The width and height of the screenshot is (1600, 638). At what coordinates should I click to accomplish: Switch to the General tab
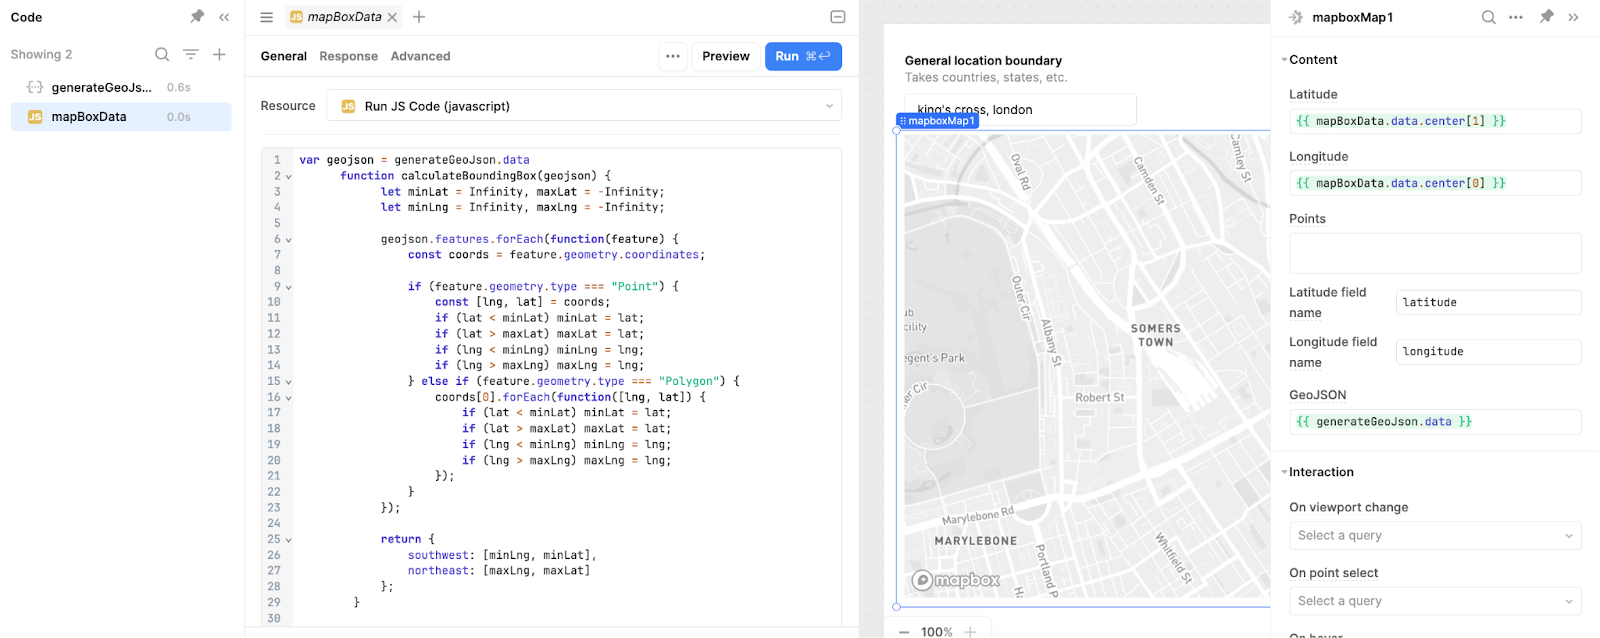click(x=284, y=56)
